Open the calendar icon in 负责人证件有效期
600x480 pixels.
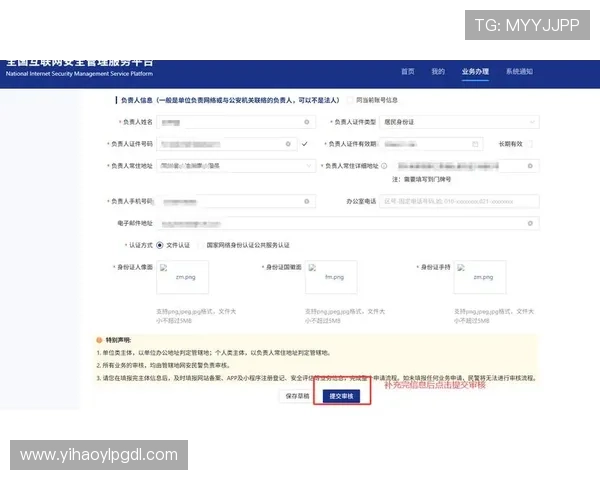475,144
